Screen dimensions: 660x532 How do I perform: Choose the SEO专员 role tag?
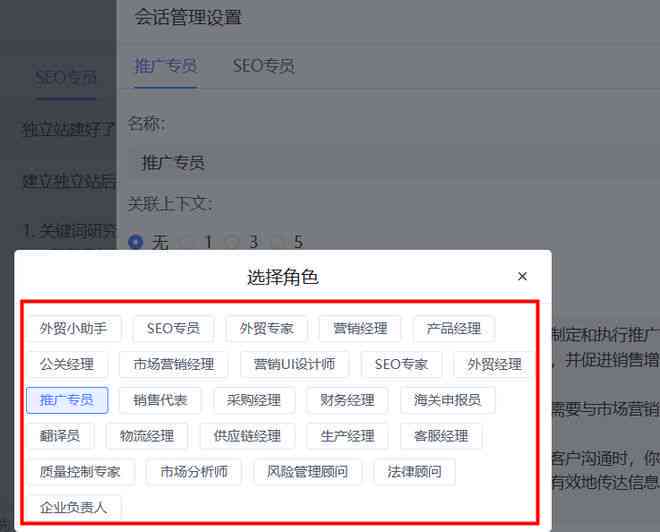click(x=173, y=328)
